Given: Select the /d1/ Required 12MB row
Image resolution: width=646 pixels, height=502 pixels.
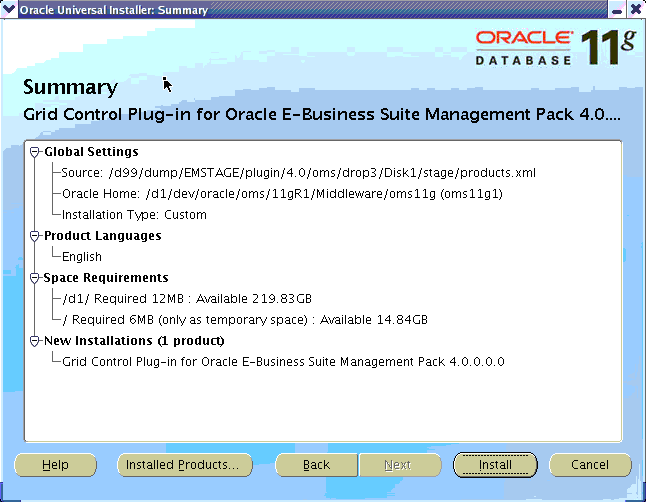Looking at the screenshot, I should coord(187,299).
